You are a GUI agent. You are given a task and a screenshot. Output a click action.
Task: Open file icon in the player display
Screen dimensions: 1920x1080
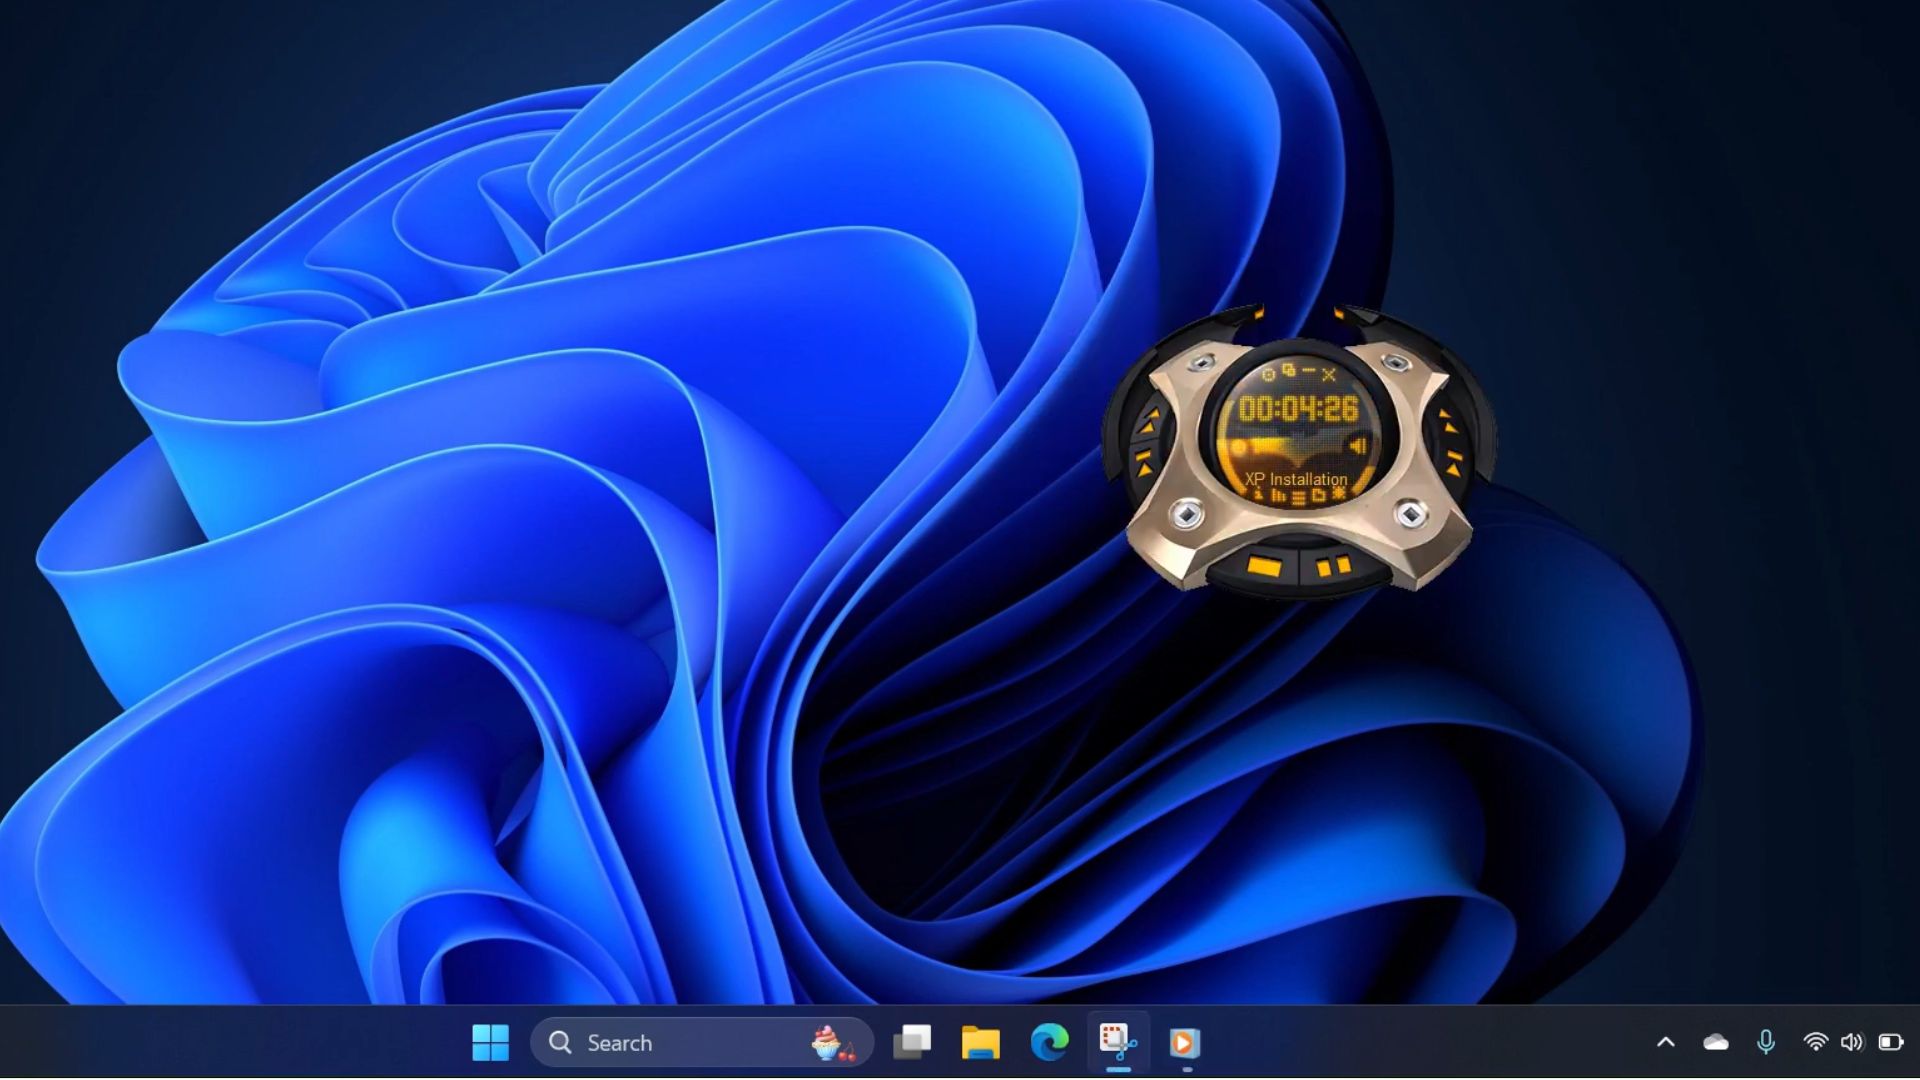tap(1318, 495)
